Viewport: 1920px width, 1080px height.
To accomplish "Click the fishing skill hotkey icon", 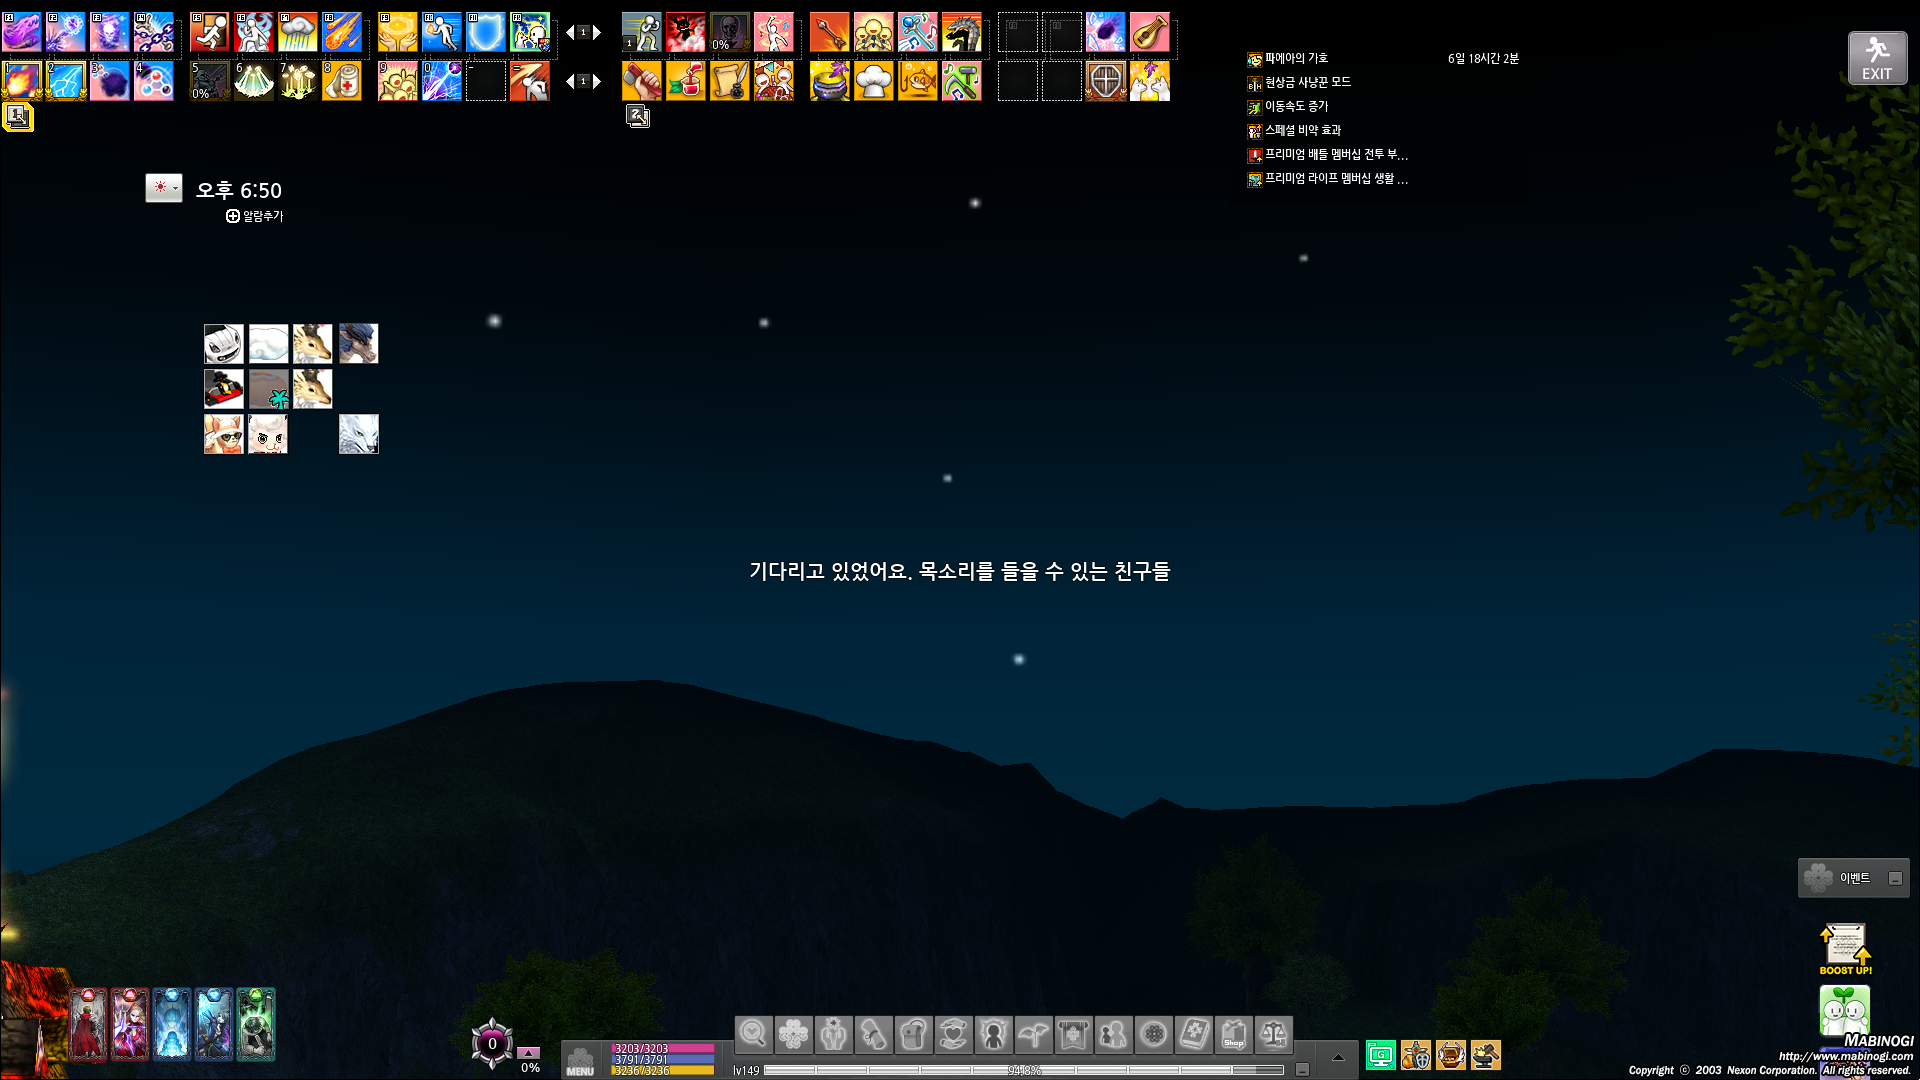I will [917, 81].
